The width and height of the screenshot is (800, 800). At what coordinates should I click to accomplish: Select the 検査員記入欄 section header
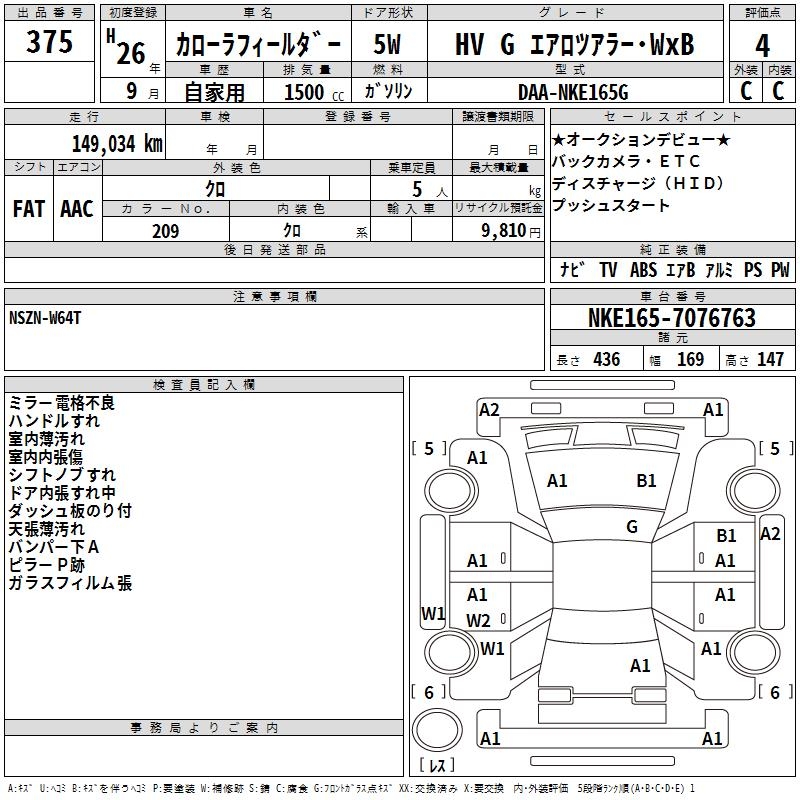pyautogui.click(x=204, y=385)
